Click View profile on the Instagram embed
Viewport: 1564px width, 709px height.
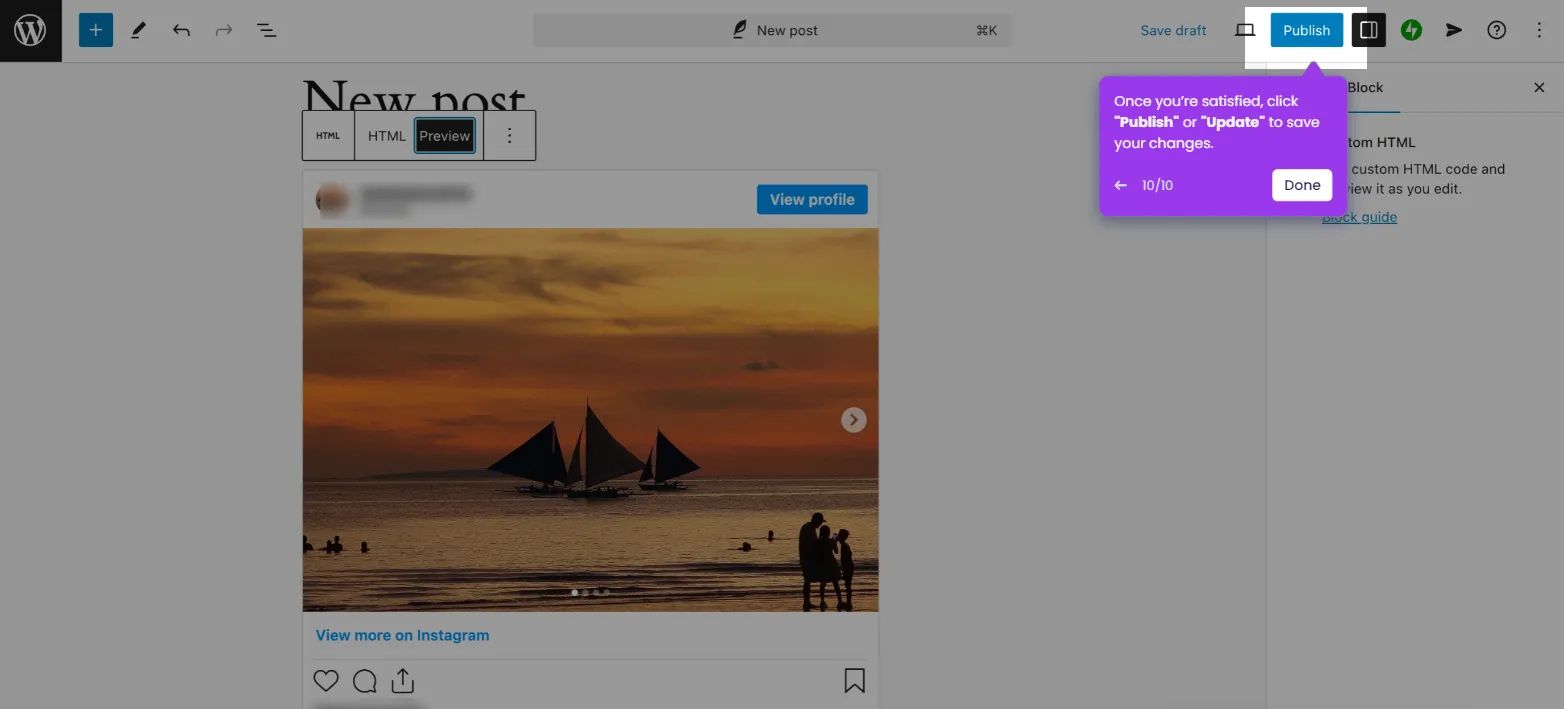(812, 199)
